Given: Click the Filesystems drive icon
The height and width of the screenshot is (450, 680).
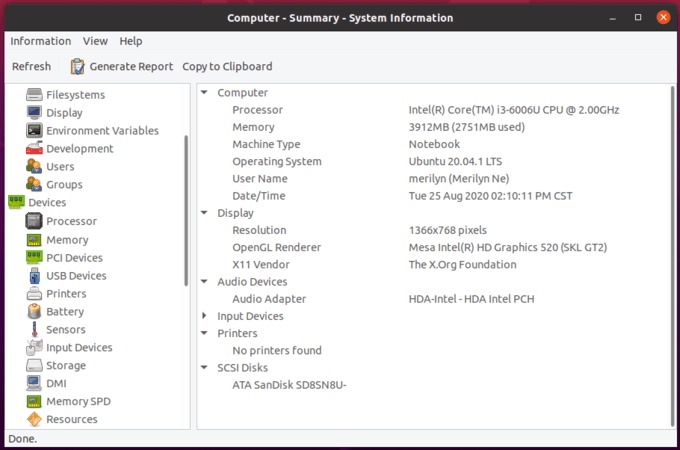Looking at the screenshot, I should pos(34,95).
